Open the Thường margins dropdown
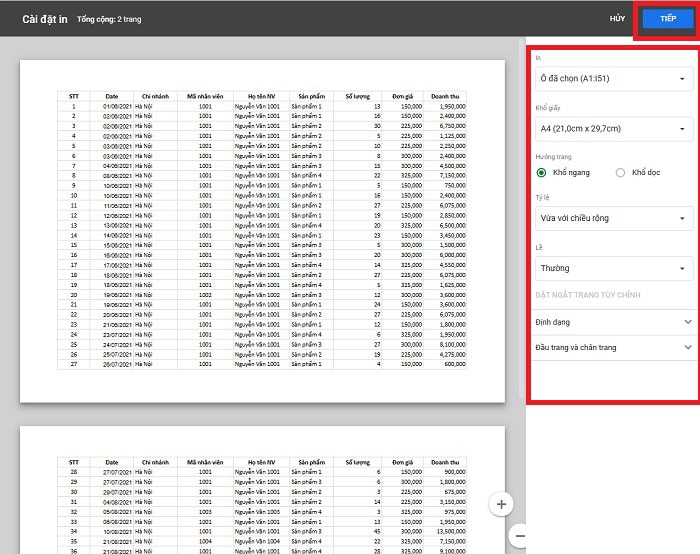700x554 pixels. (612, 268)
